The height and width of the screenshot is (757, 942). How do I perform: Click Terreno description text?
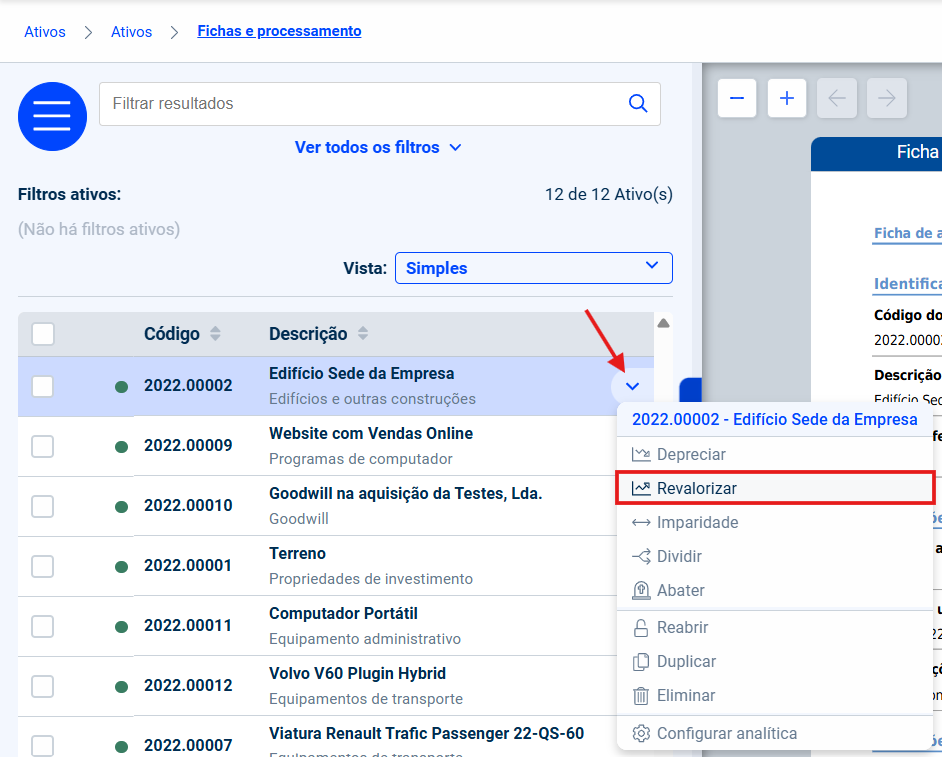(x=297, y=553)
